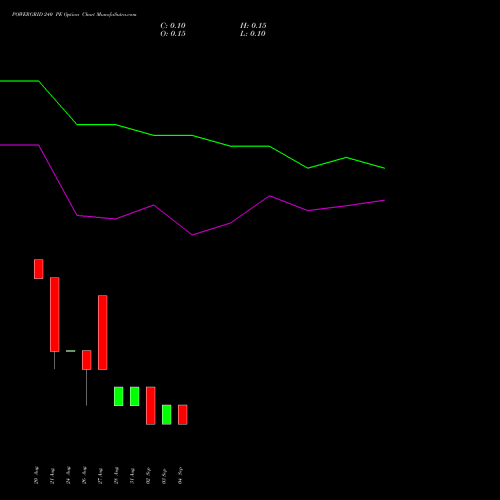
Task: Click the short red candlestick above 26 Aug
Action: 87,360
